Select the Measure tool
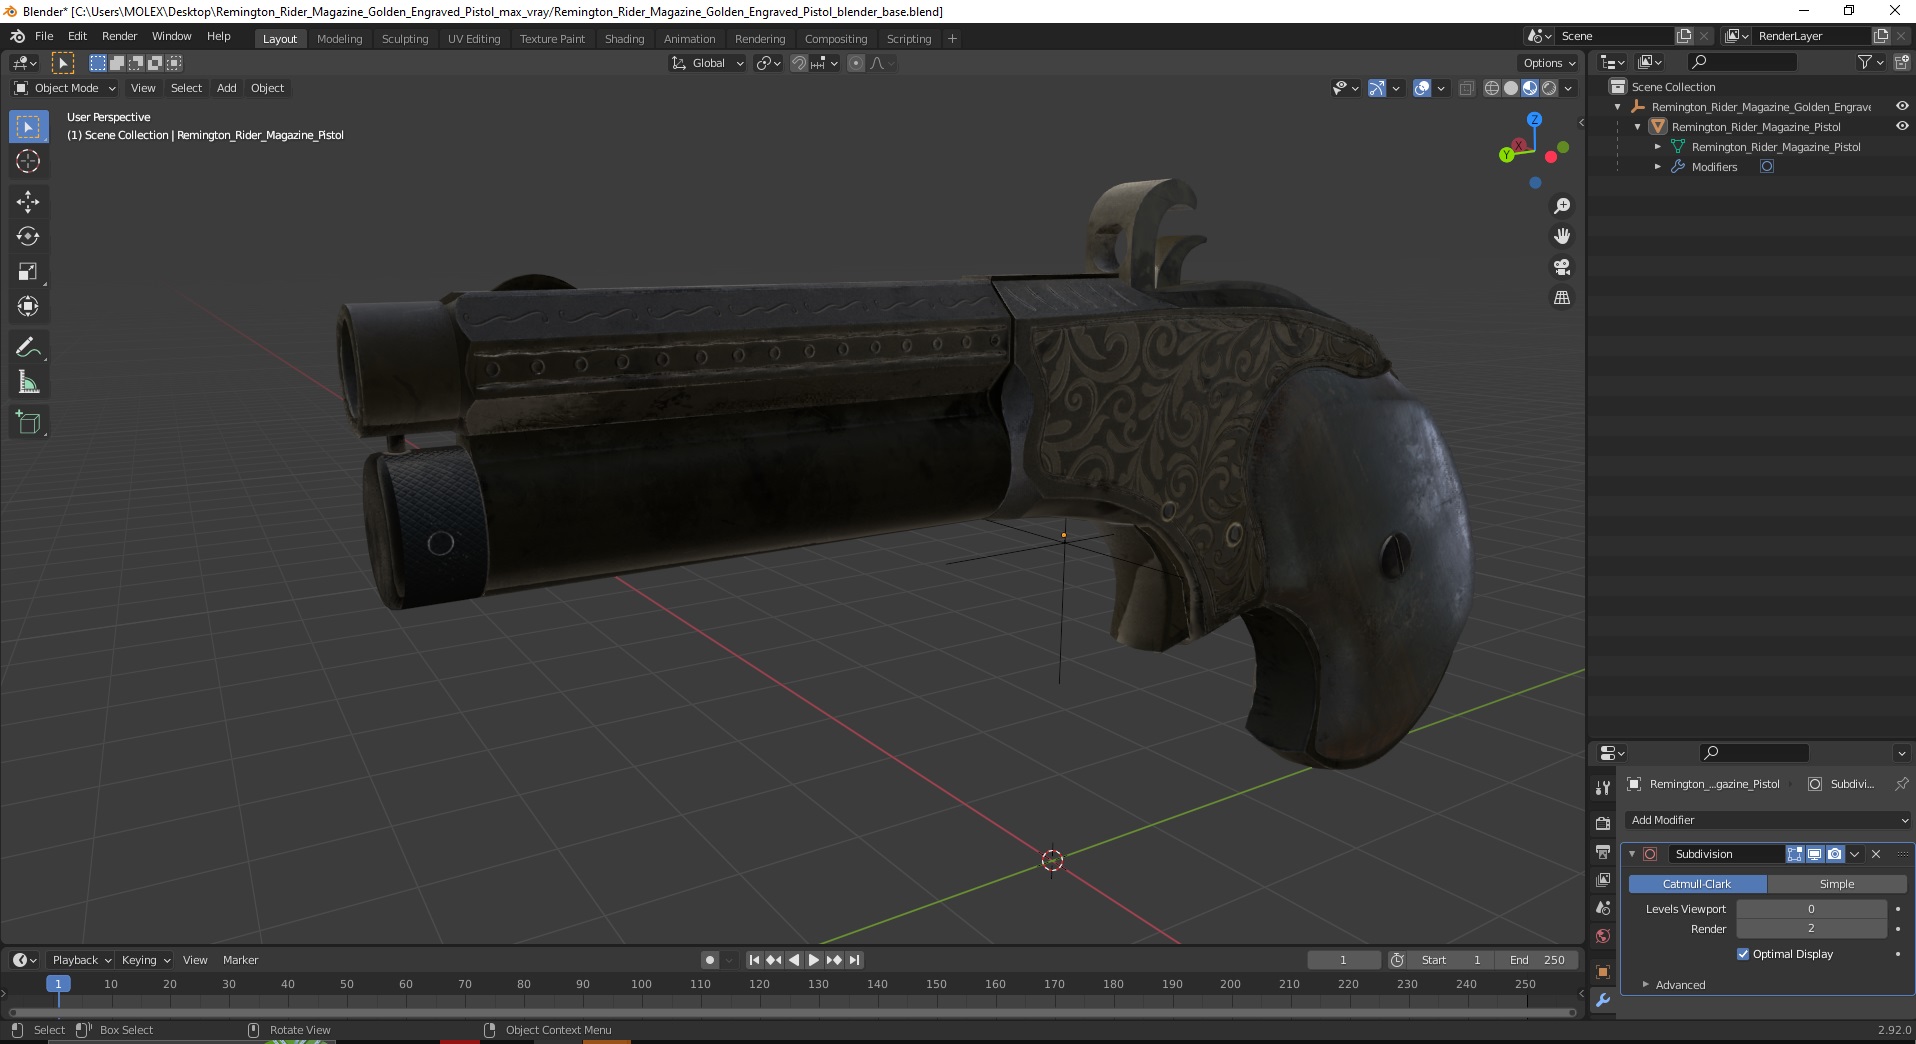The height and width of the screenshot is (1044, 1916). (28, 382)
